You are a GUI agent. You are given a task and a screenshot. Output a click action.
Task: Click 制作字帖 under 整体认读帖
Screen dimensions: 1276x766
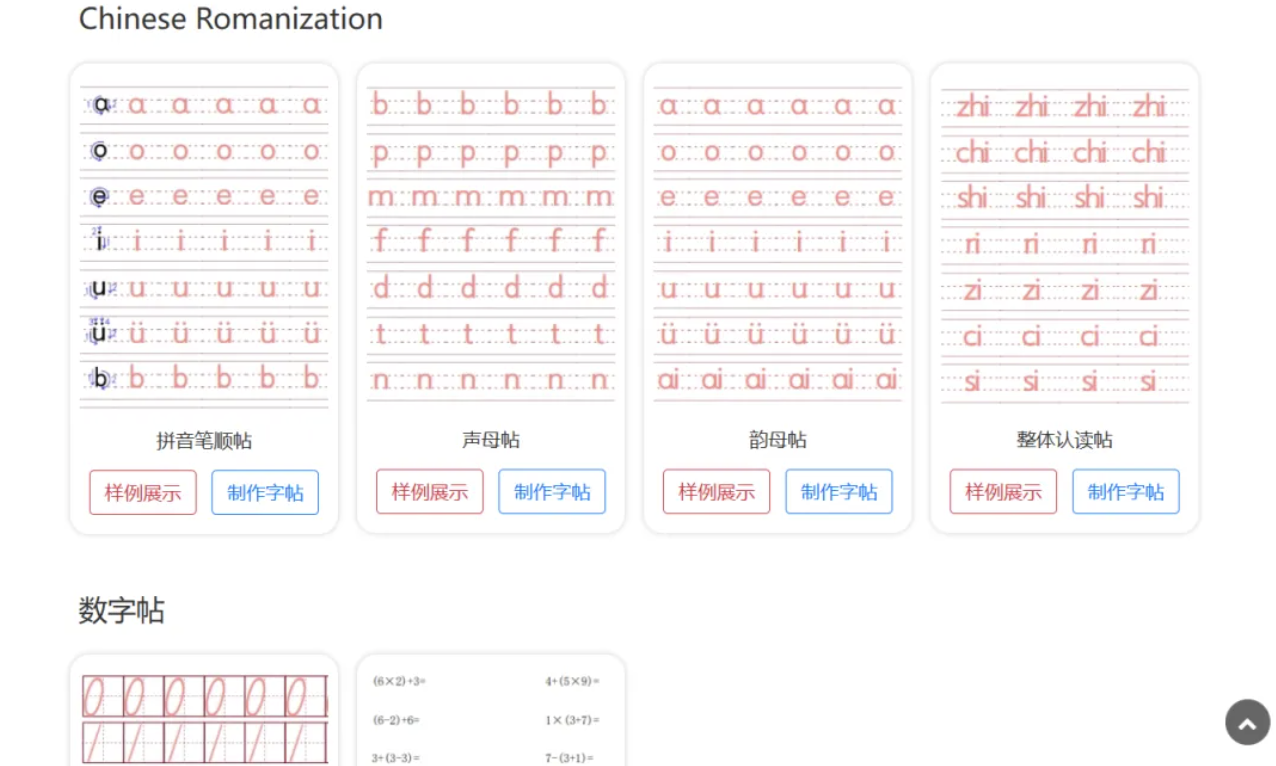pos(1126,492)
